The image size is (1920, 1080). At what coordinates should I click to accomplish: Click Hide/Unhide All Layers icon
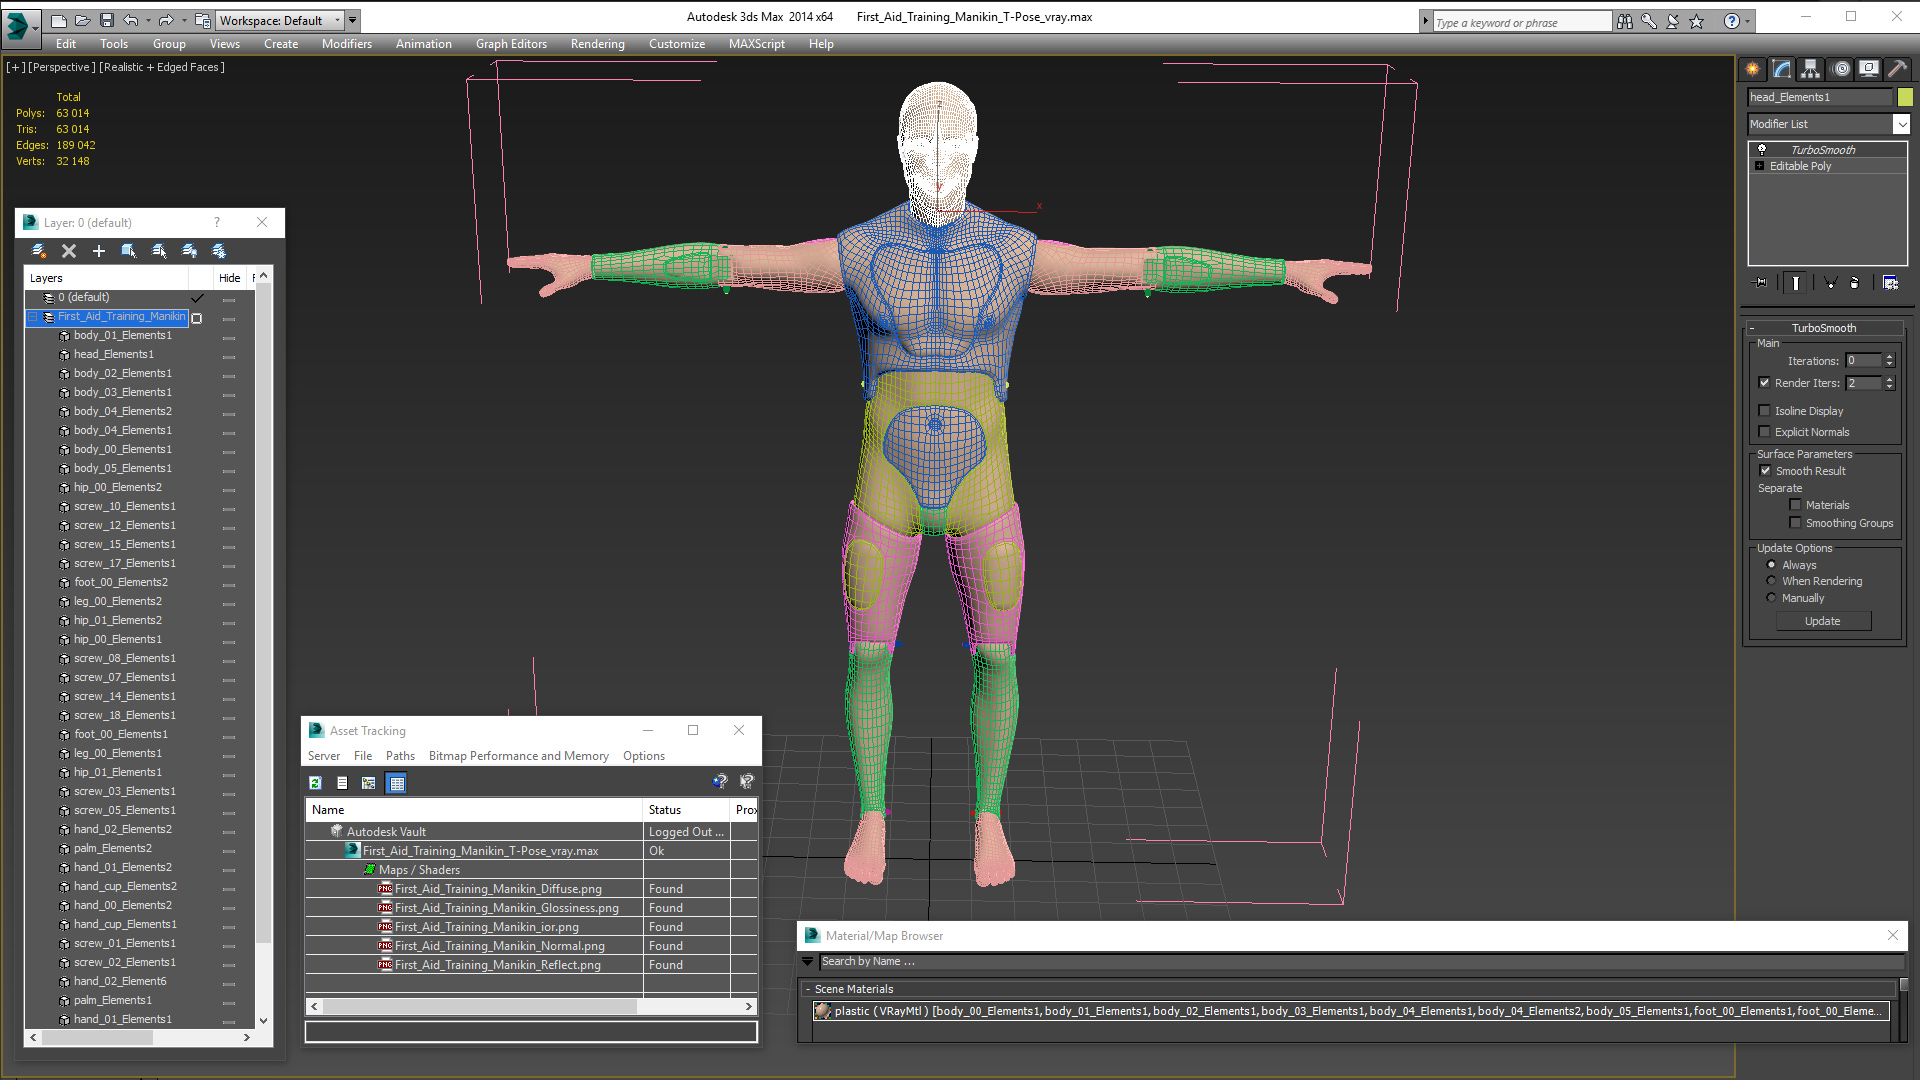189,251
